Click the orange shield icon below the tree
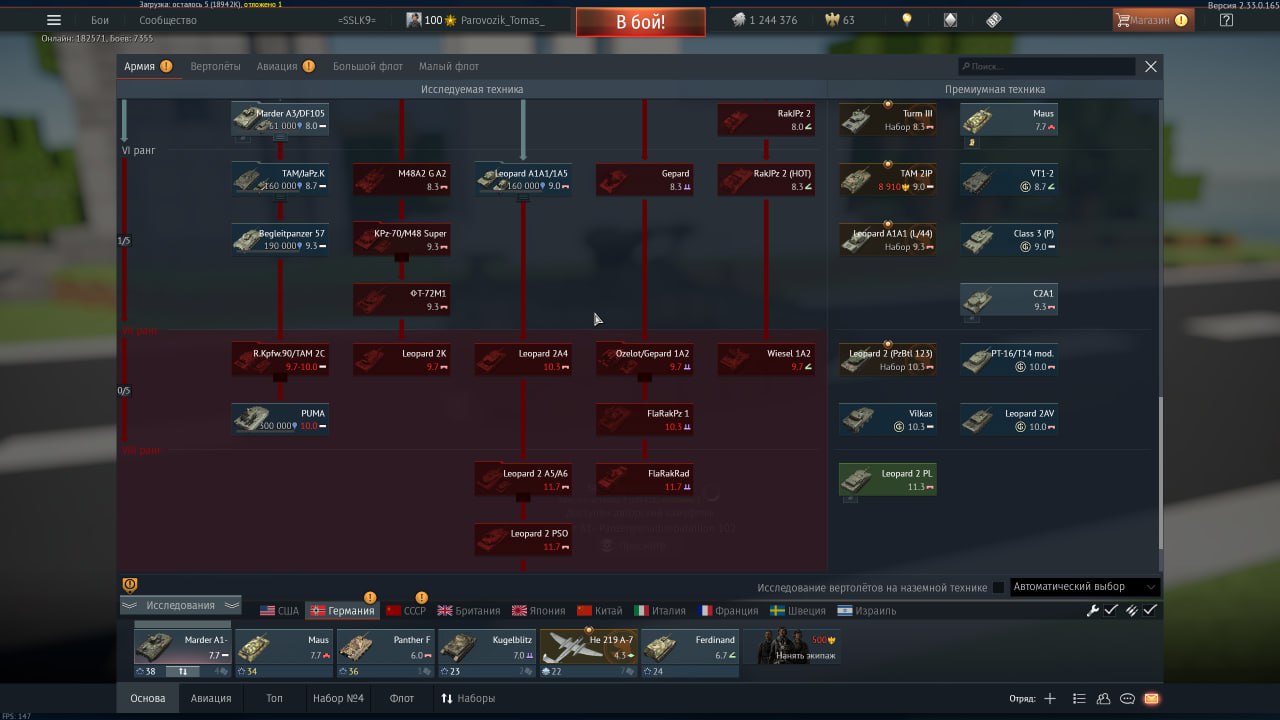Viewport: 1280px width, 720px height. [129, 585]
